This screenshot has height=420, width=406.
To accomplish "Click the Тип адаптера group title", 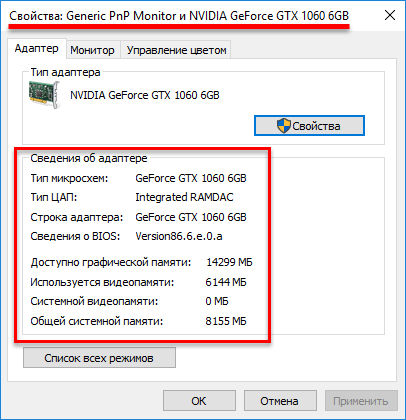I will 65,72.
